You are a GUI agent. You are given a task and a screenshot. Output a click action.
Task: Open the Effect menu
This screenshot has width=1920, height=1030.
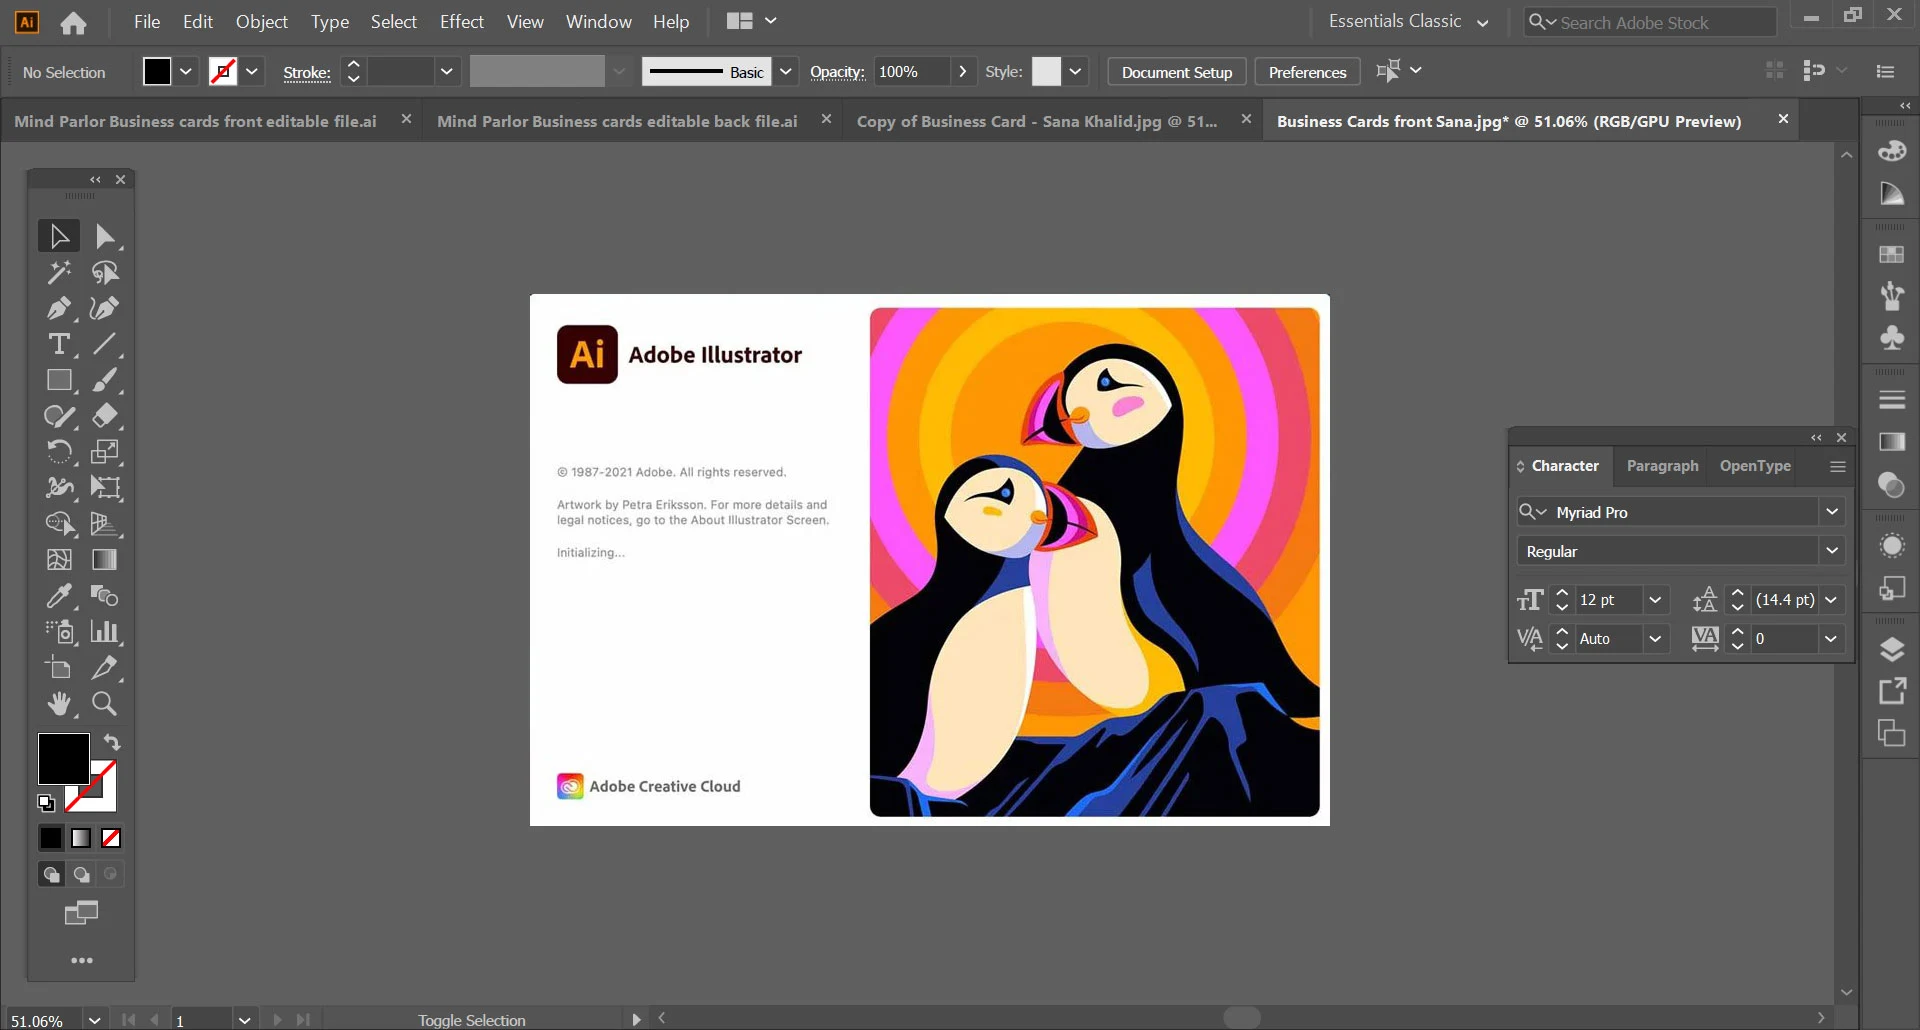tap(461, 21)
